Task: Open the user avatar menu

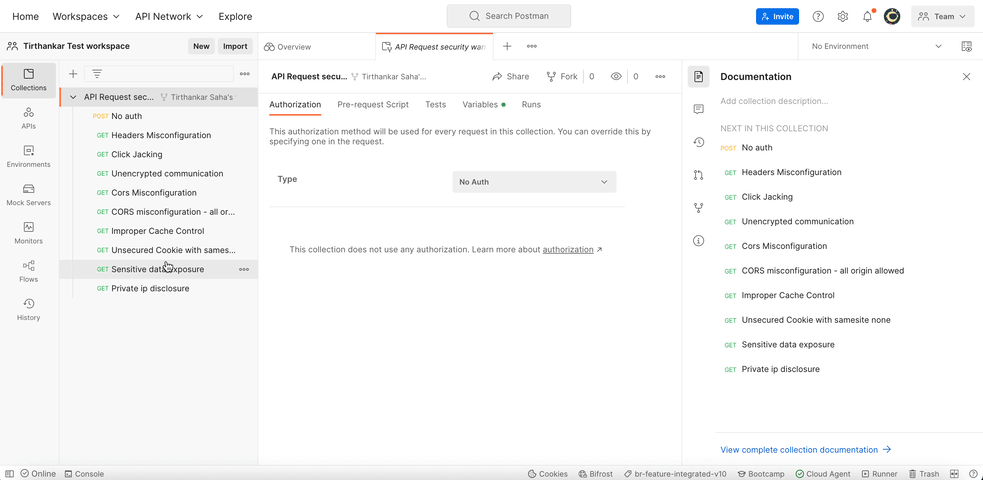Action: 892,17
